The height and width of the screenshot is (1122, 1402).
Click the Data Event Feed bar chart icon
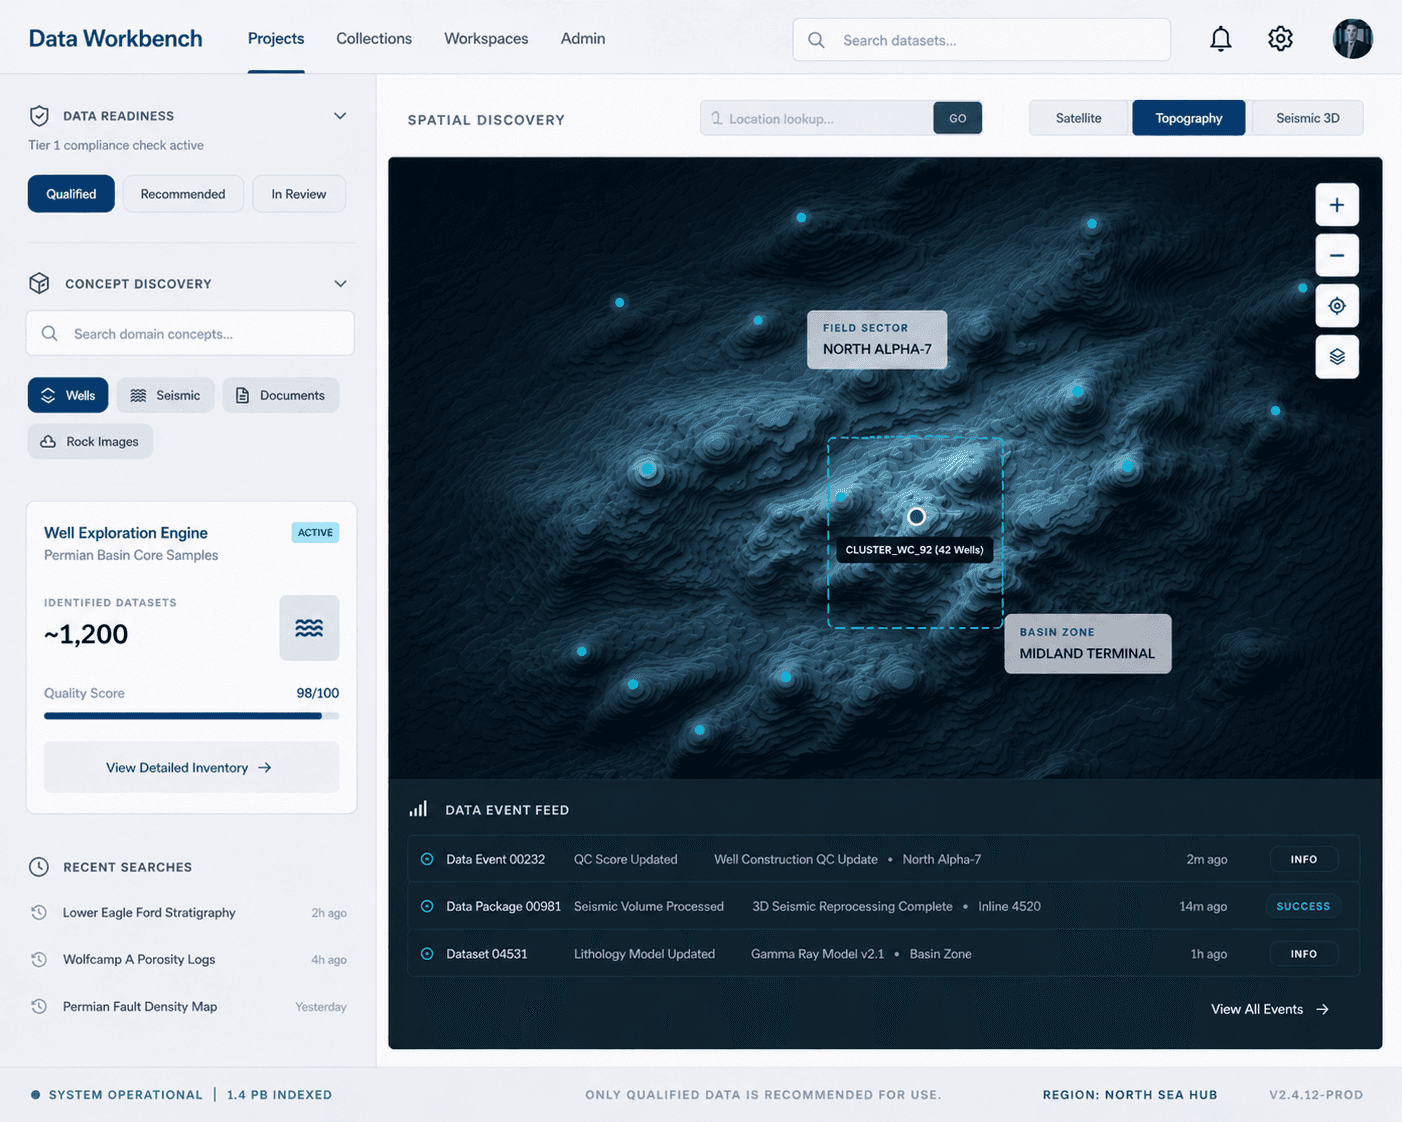418,809
